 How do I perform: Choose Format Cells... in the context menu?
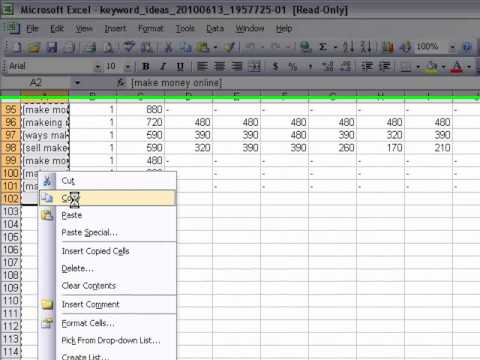[107, 323]
